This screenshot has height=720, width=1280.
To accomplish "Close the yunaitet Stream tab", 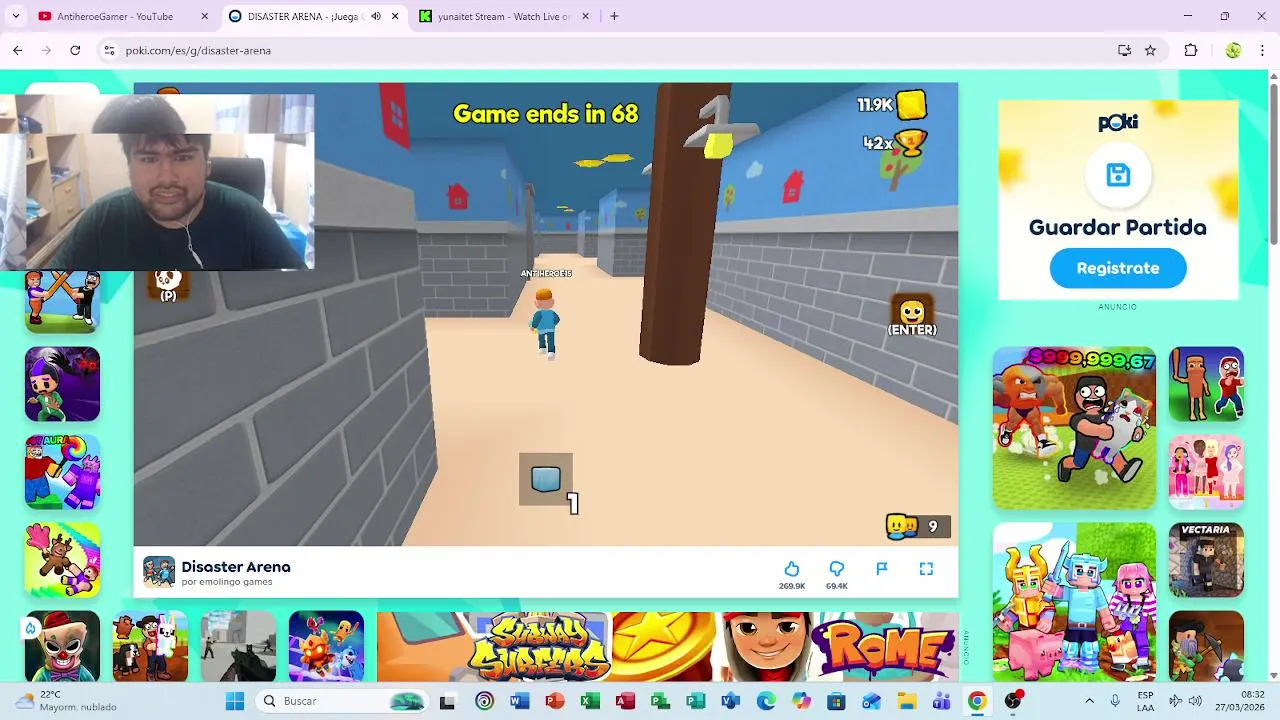I will click(587, 16).
